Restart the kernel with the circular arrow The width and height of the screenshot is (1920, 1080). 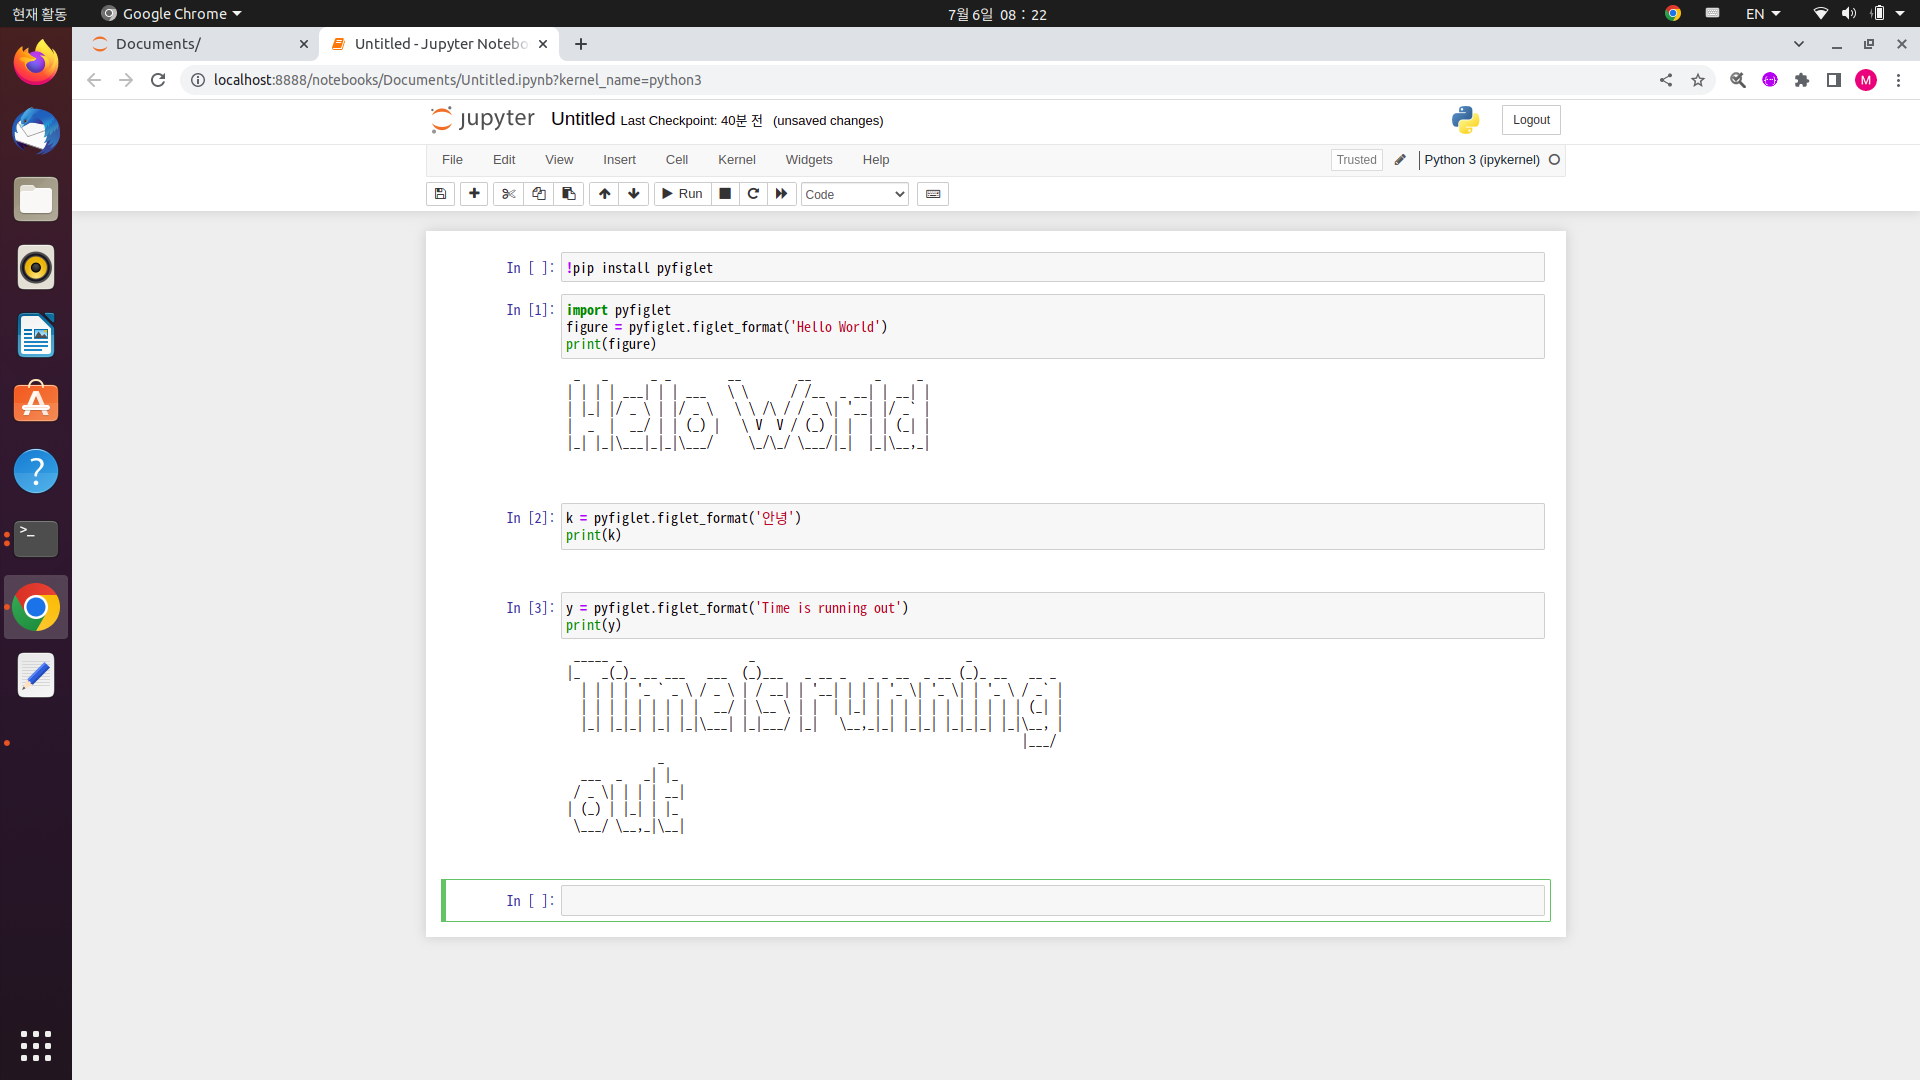753,194
